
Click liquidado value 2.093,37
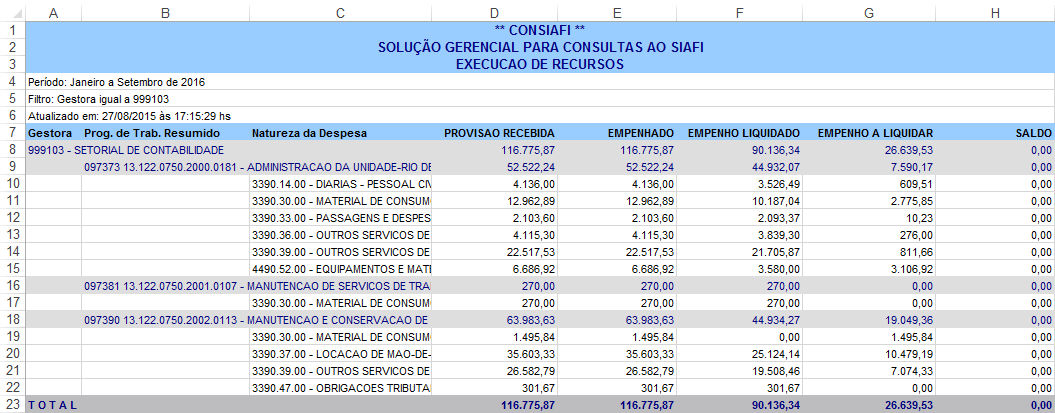(x=739, y=217)
